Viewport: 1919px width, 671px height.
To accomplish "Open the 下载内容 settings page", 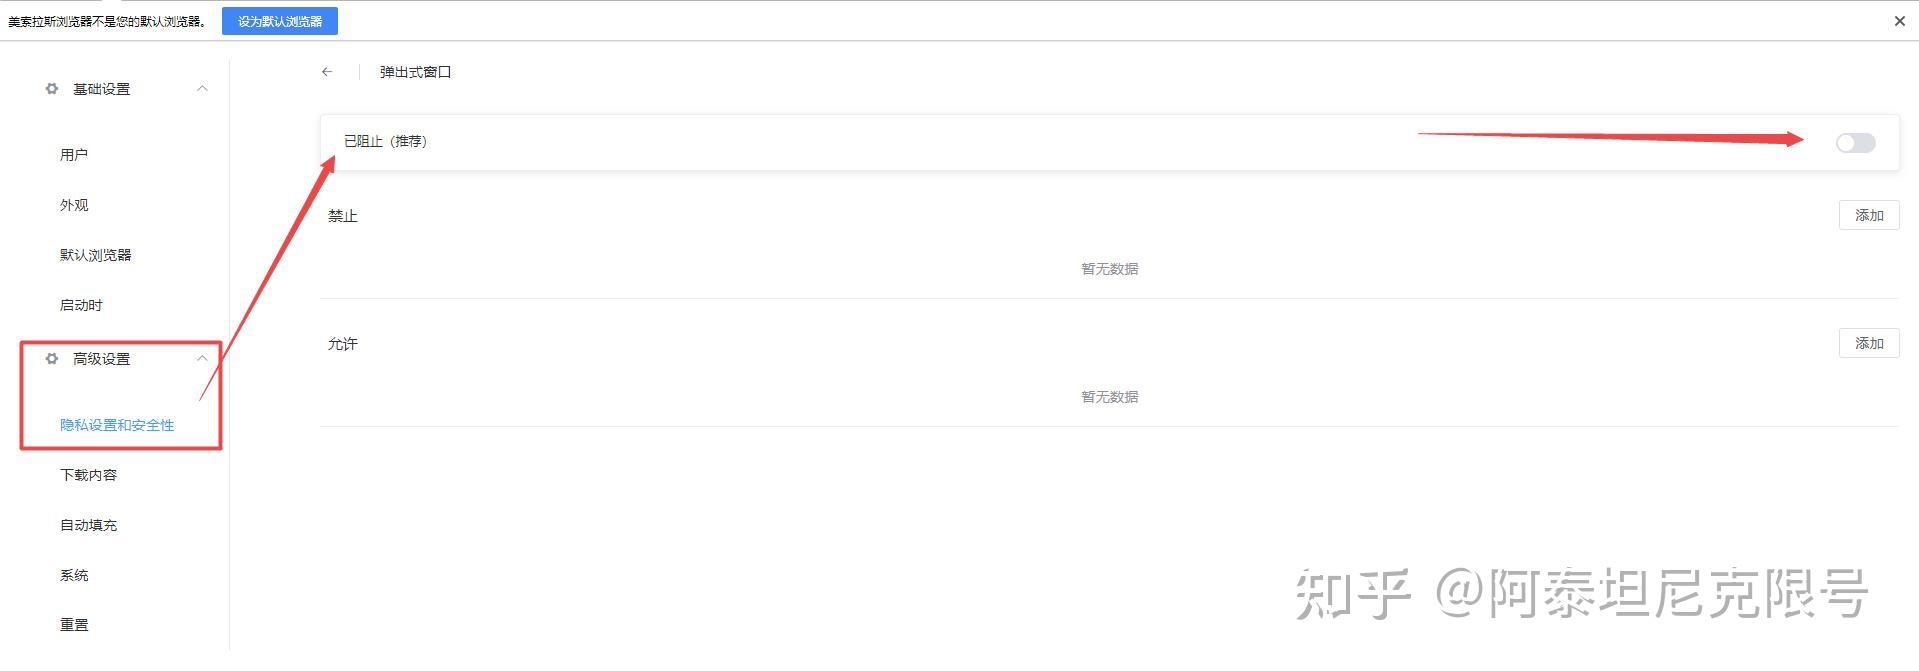I will [x=88, y=475].
